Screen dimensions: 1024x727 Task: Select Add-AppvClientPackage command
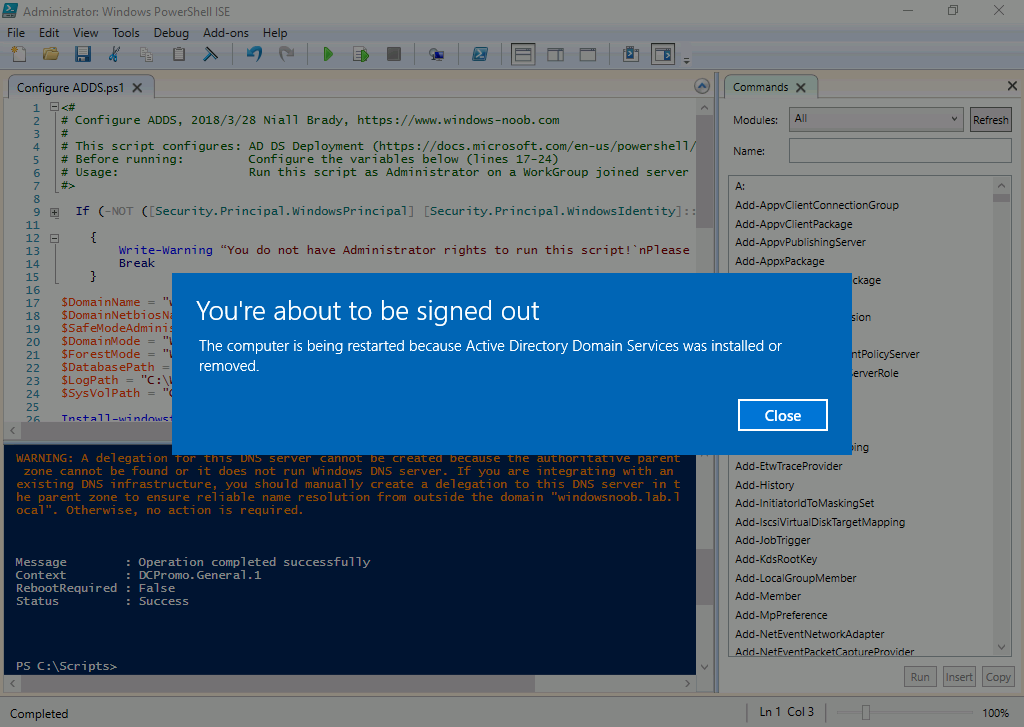point(793,224)
